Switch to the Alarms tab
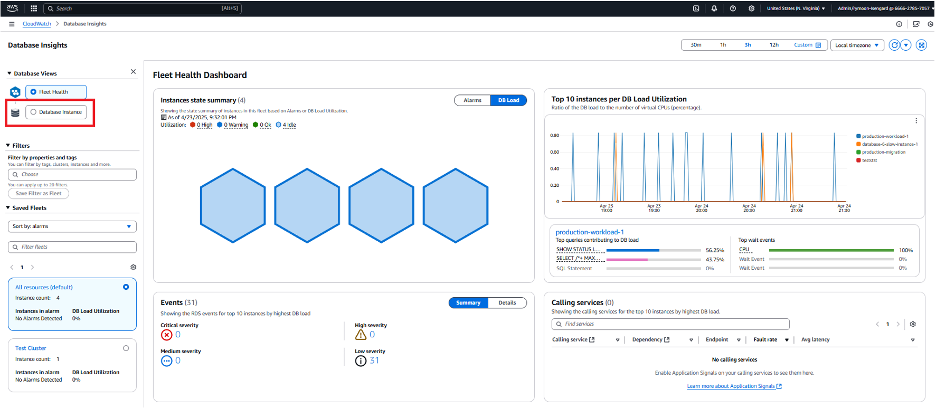The width and height of the screenshot is (936, 408). [x=473, y=100]
